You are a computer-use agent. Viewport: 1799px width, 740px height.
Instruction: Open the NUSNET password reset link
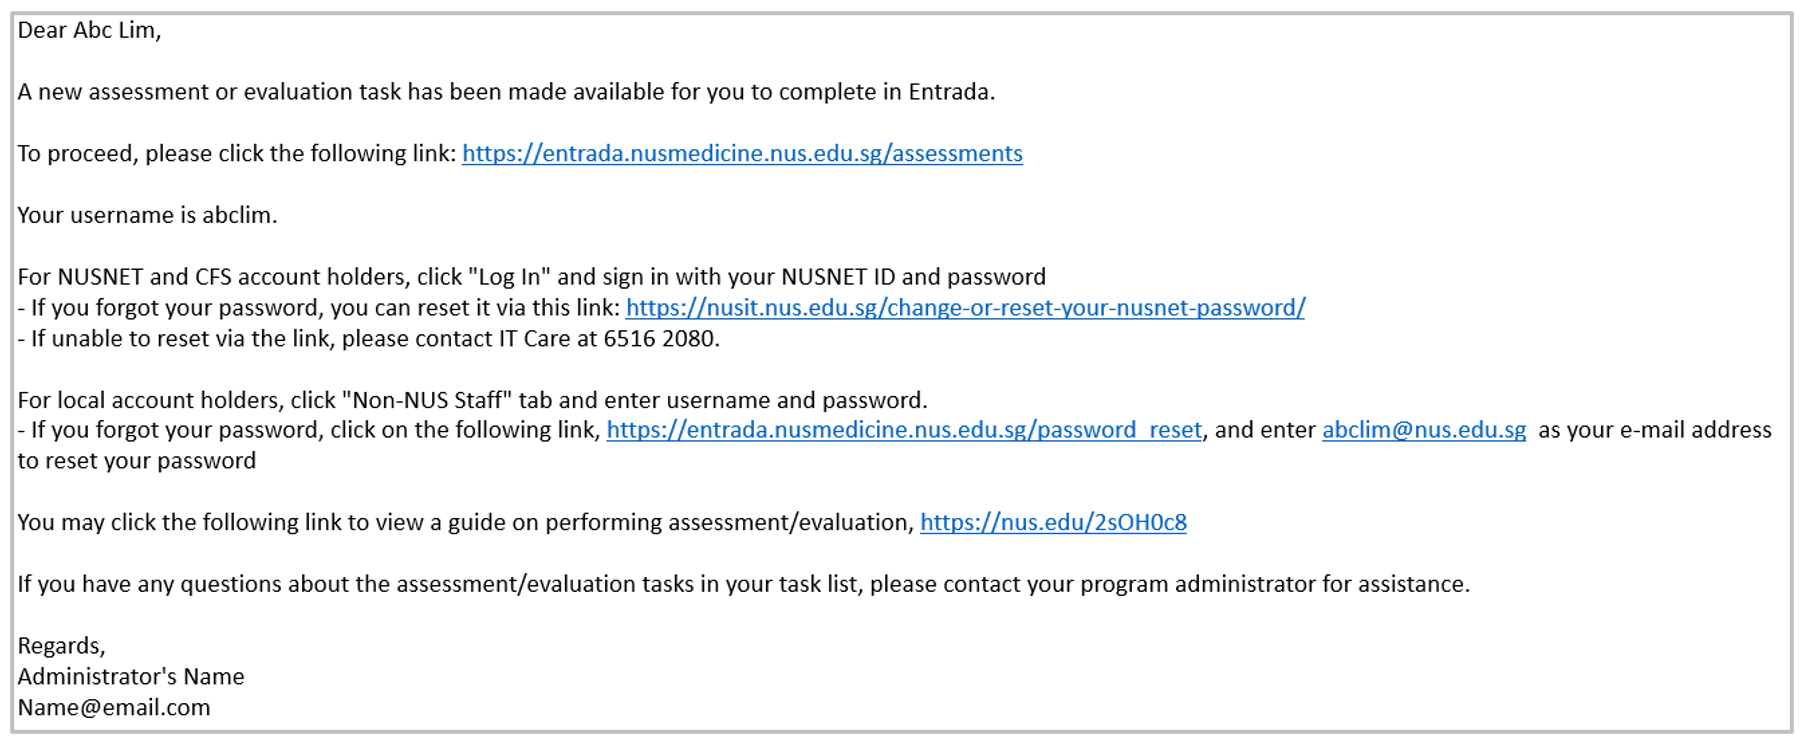(965, 308)
